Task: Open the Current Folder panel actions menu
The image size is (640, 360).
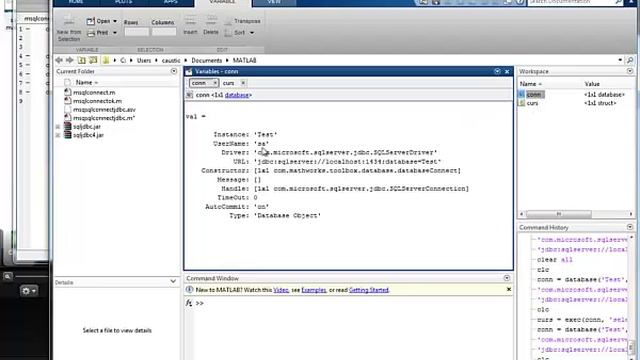Action: click(174, 71)
